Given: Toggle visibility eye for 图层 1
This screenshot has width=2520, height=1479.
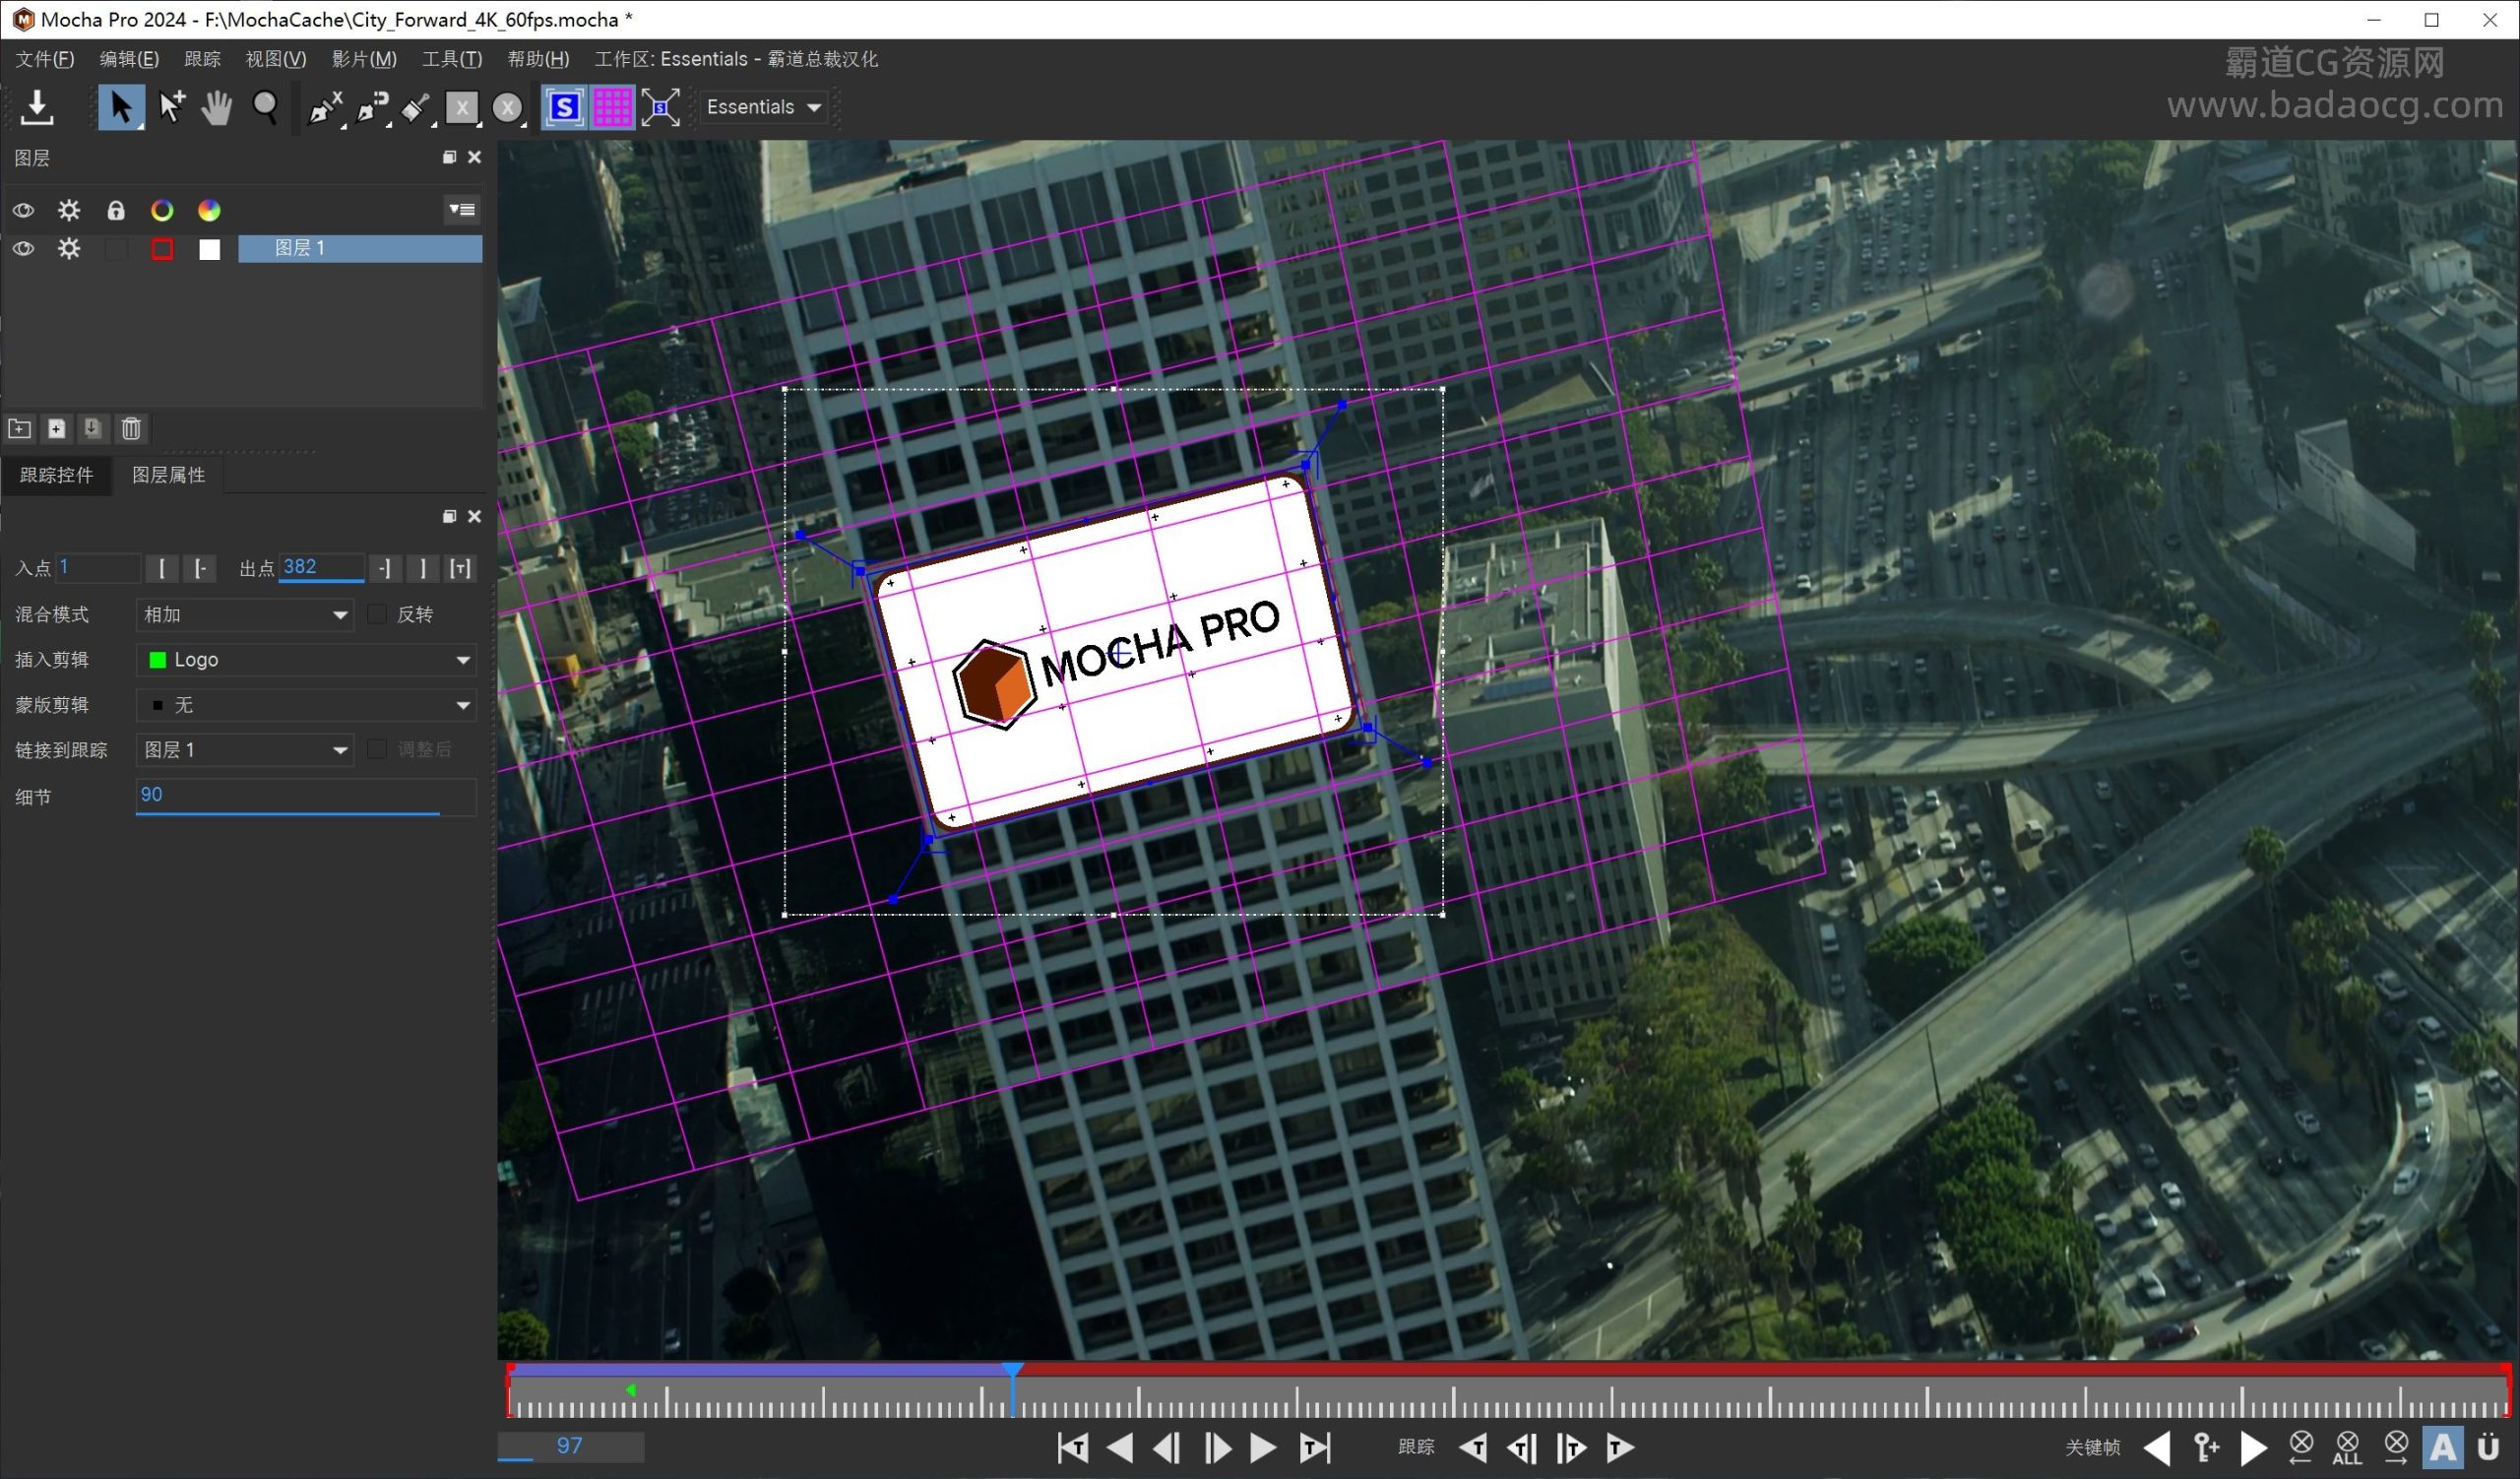Looking at the screenshot, I should click(23, 248).
